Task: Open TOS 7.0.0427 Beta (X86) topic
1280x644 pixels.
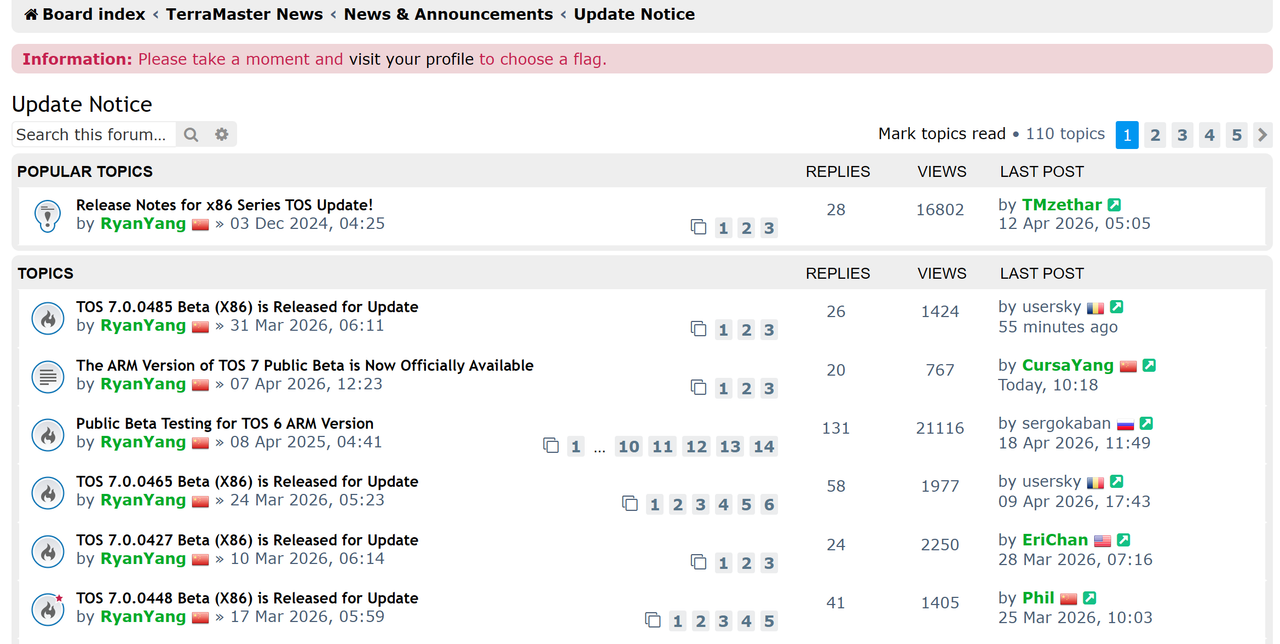Action: point(247,540)
